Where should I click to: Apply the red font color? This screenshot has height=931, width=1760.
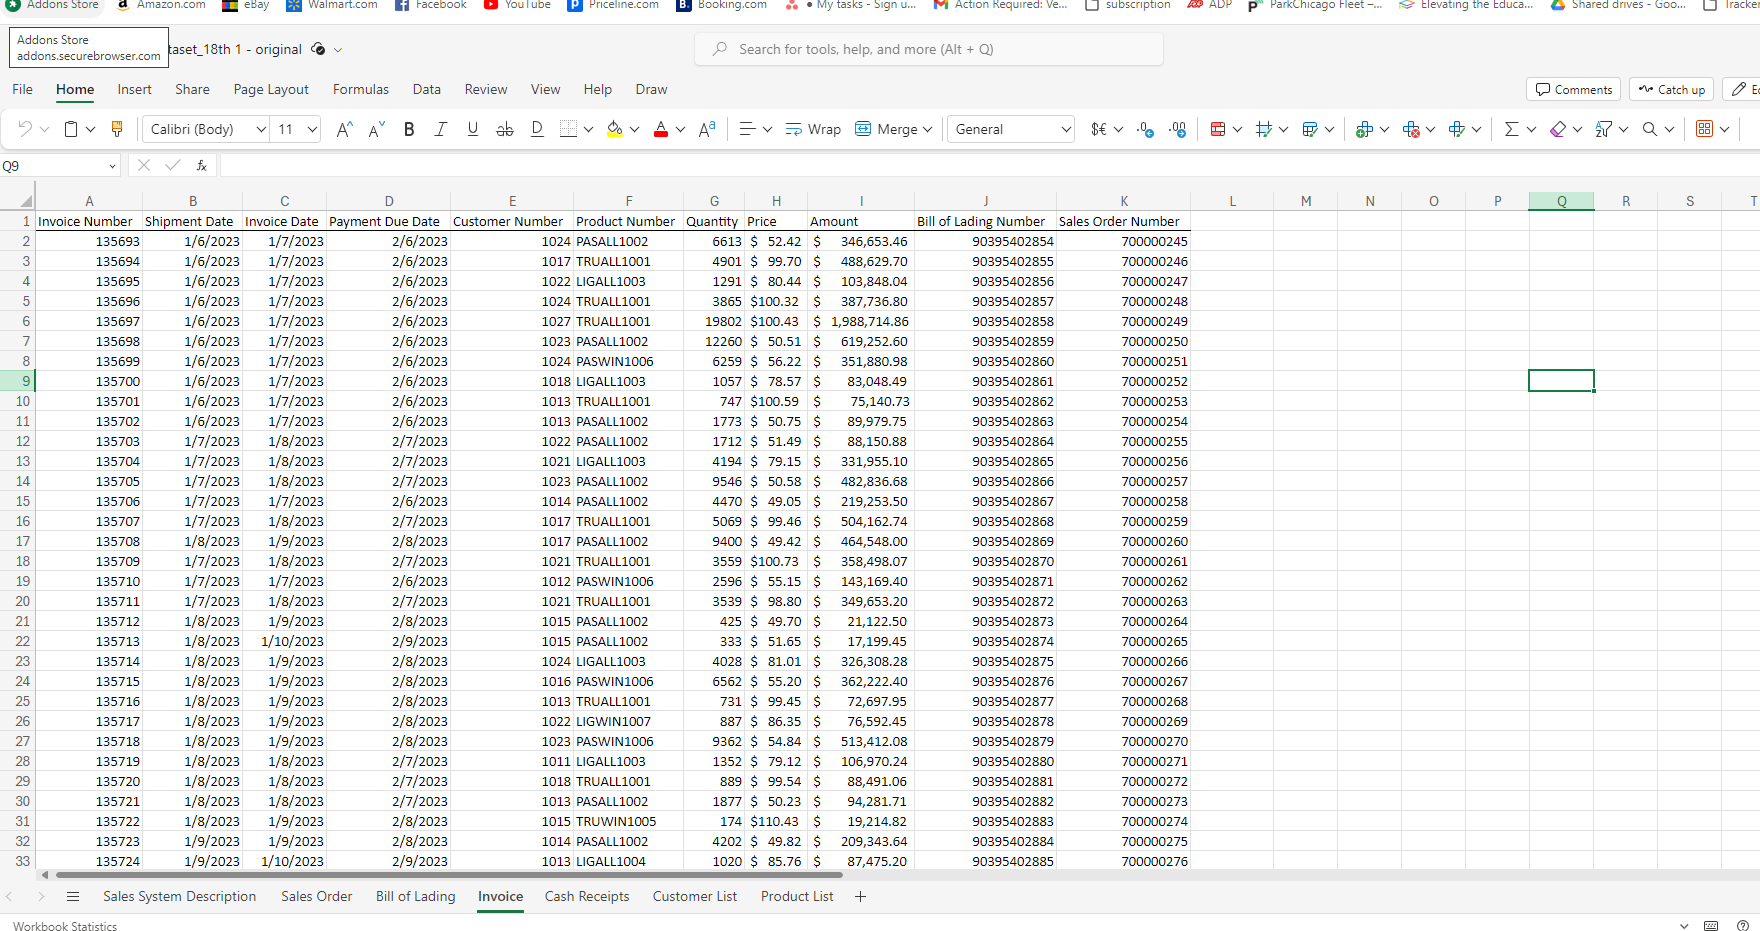click(660, 129)
